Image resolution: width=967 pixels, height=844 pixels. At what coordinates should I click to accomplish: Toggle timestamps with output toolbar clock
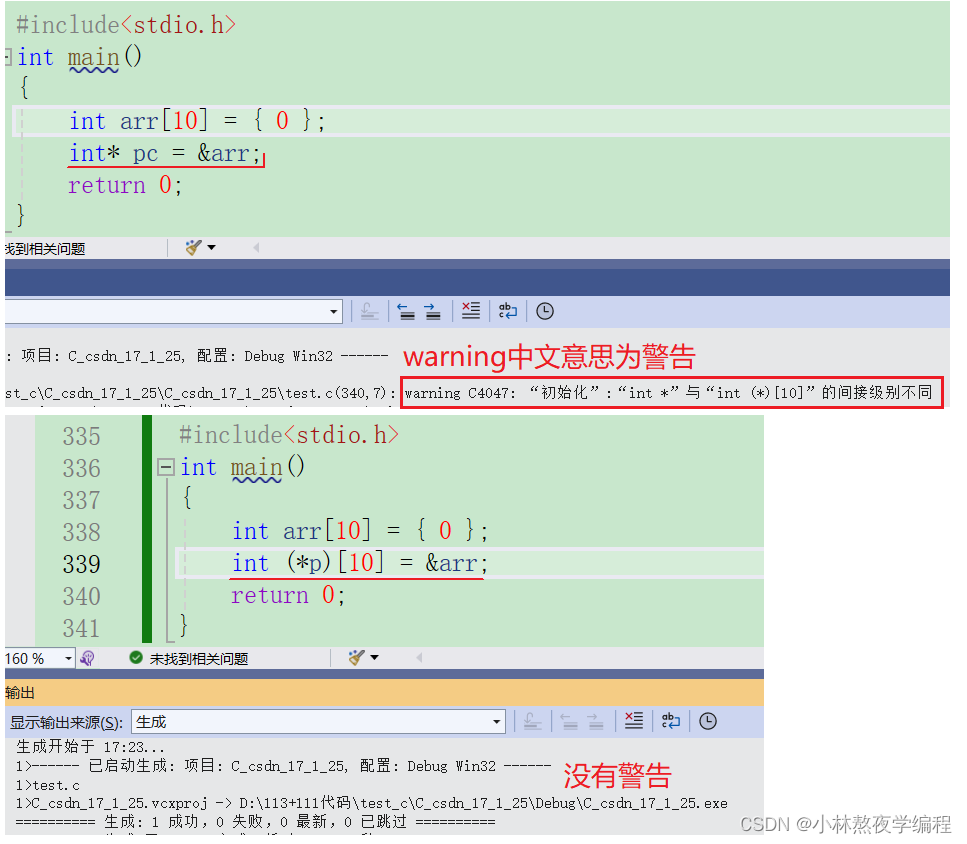[x=708, y=721]
